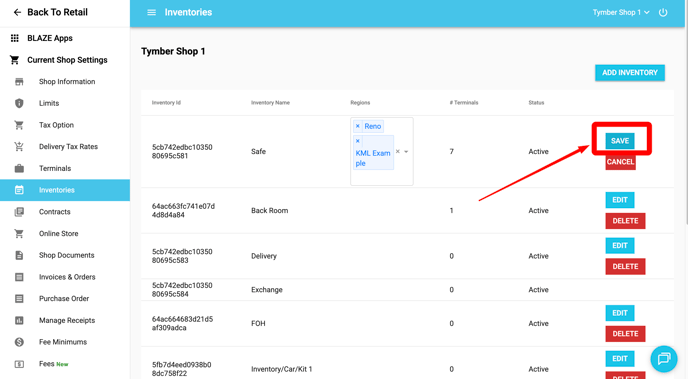
Task: Click the Manage Receipts chart icon
Action: (19, 320)
